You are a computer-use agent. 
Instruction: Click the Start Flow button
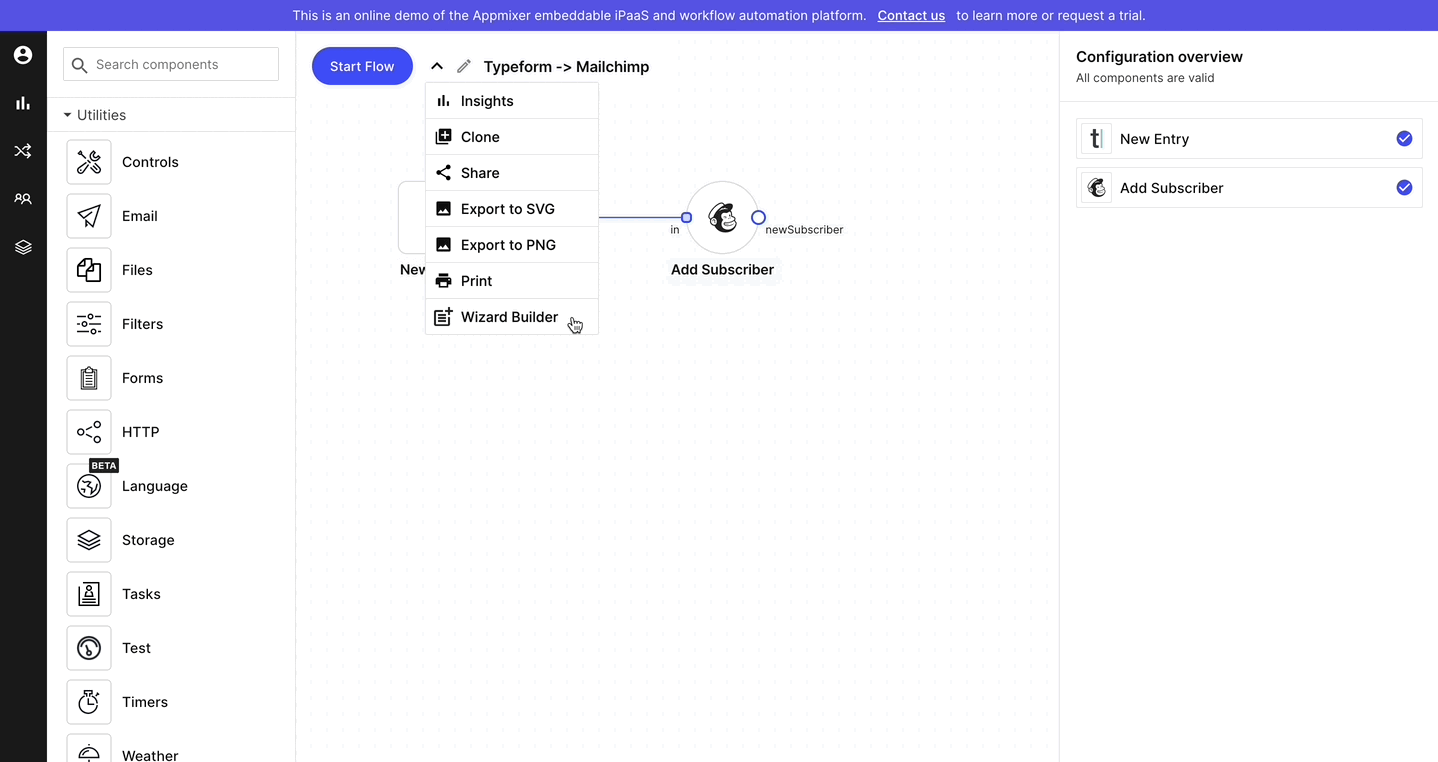click(362, 66)
